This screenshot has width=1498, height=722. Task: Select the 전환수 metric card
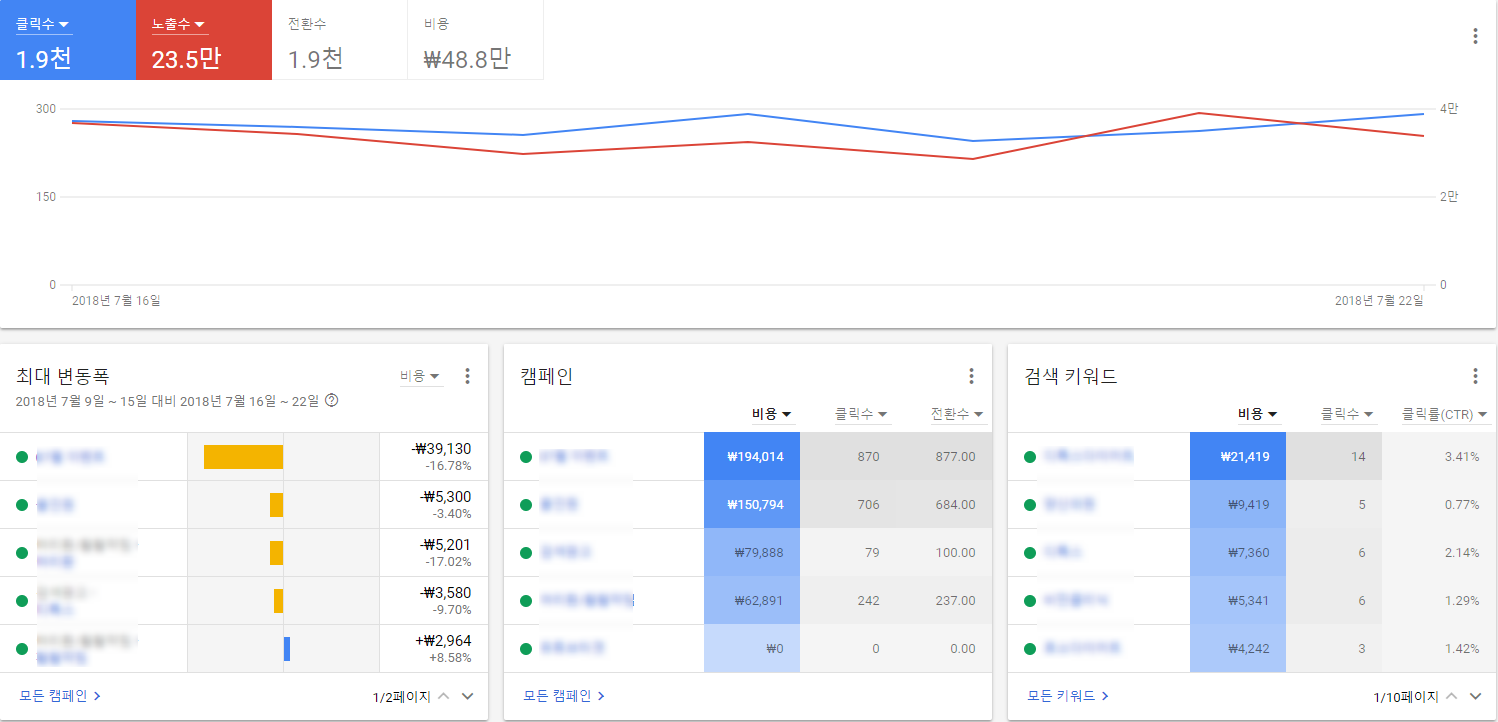pos(339,40)
